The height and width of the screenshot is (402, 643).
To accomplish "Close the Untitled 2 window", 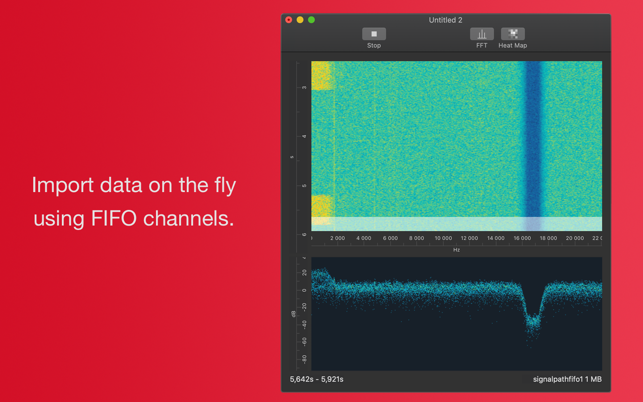I will click(x=289, y=20).
